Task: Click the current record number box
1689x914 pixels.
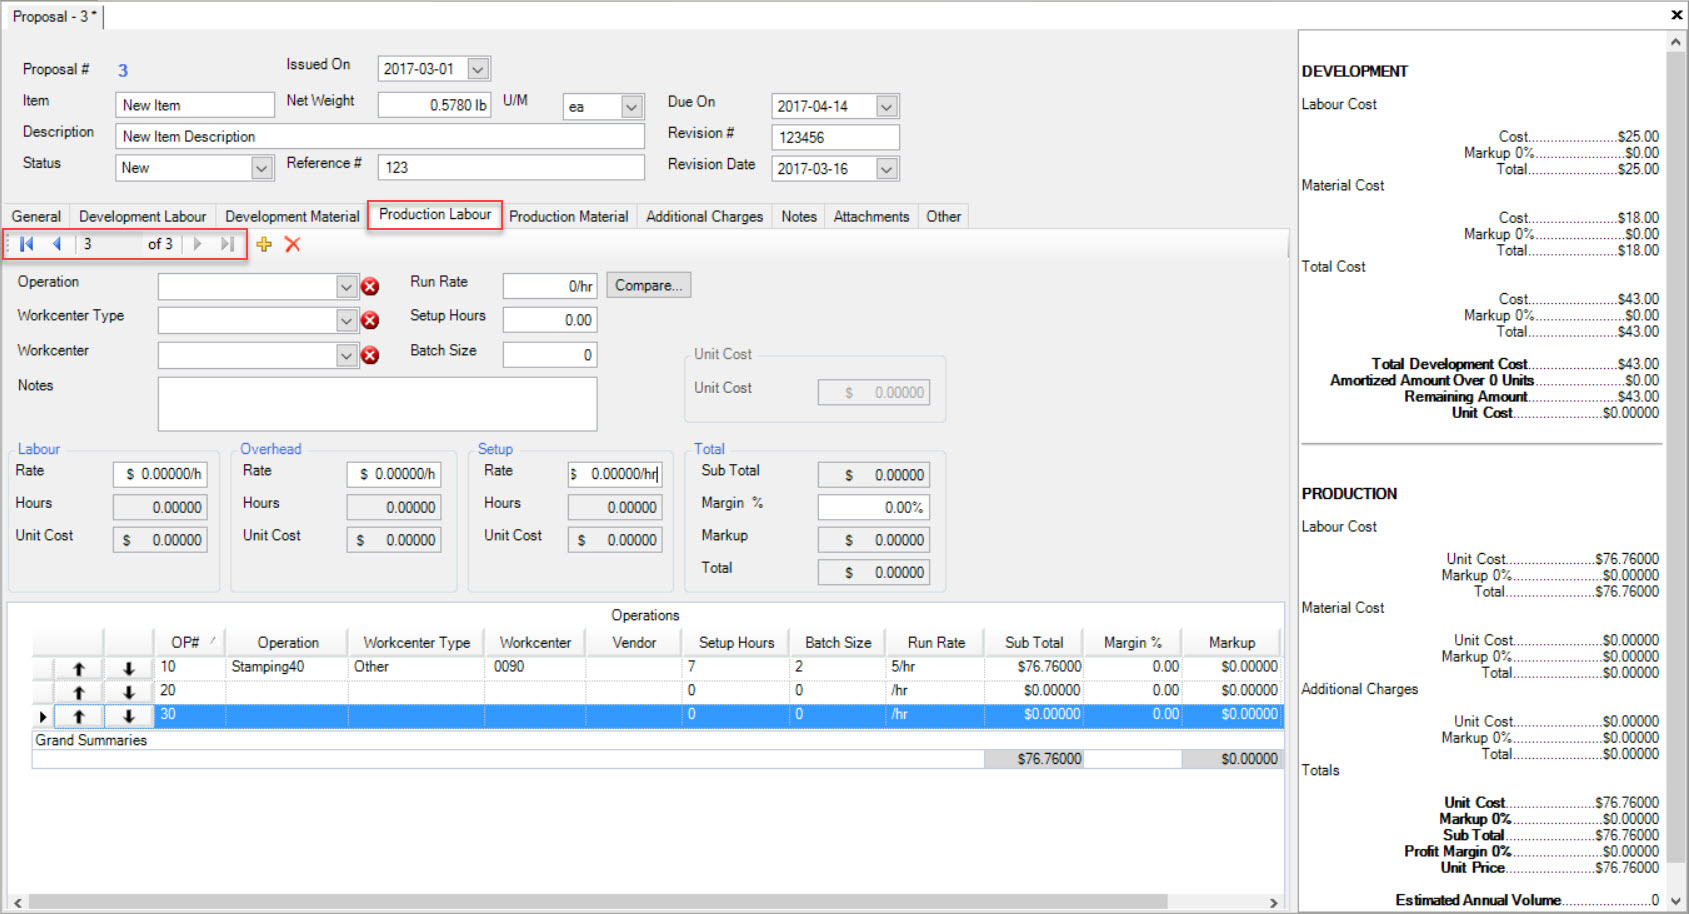Action: 110,244
